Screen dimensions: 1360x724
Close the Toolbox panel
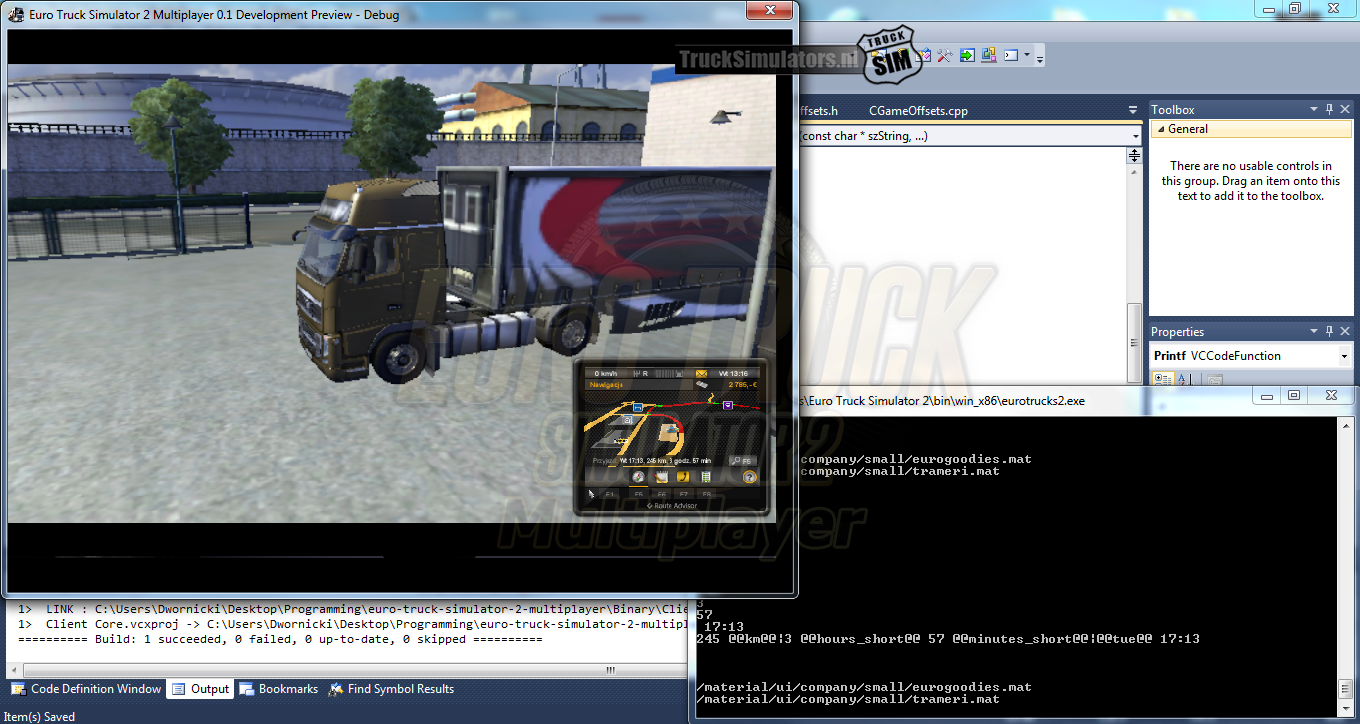tap(1345, 110)
